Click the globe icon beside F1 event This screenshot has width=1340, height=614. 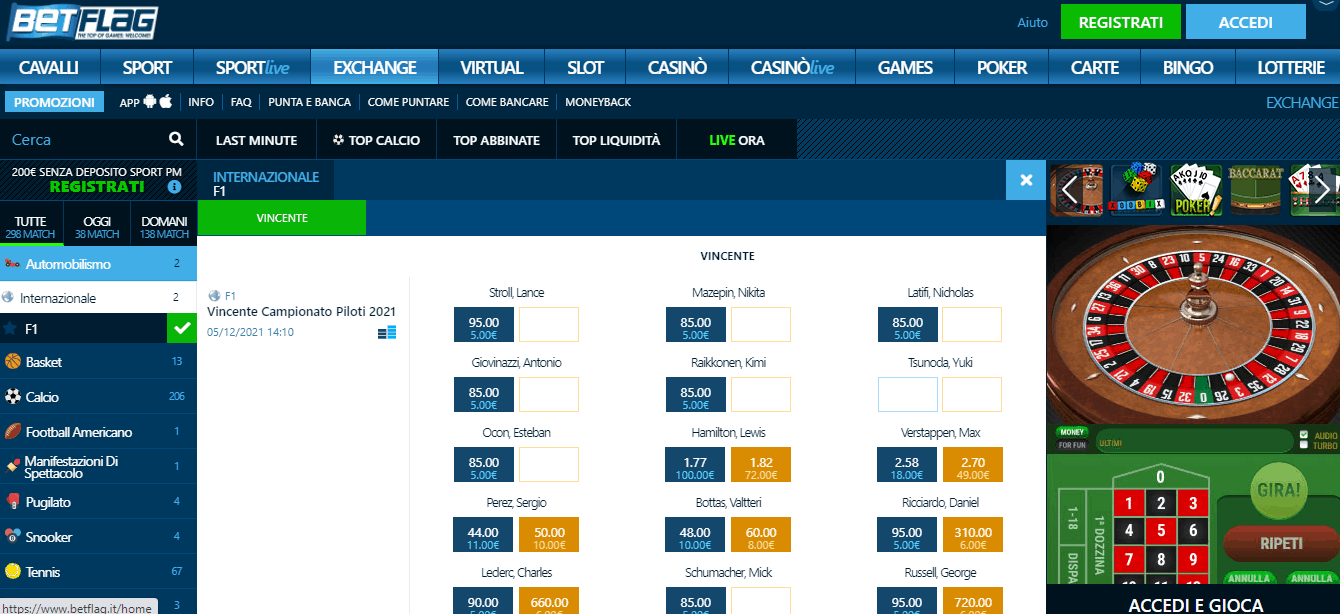point(214,296)
